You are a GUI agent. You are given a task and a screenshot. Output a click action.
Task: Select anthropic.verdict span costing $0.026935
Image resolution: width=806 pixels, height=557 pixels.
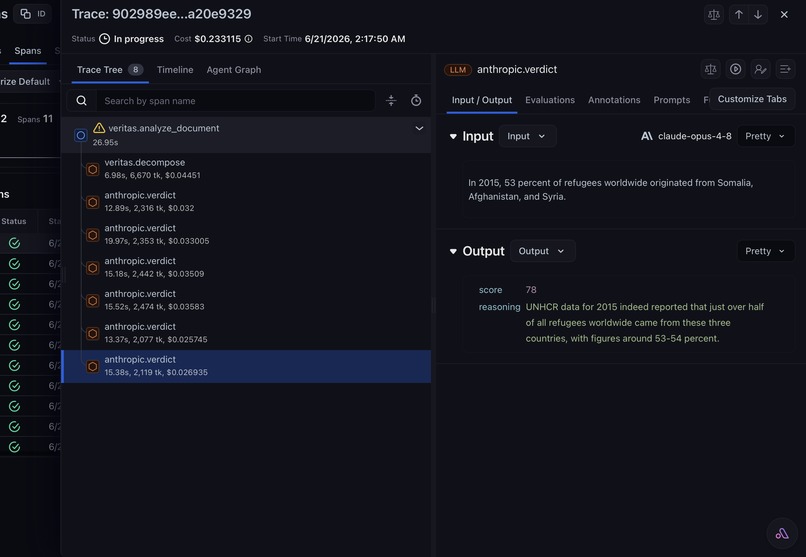click(246, 366)
